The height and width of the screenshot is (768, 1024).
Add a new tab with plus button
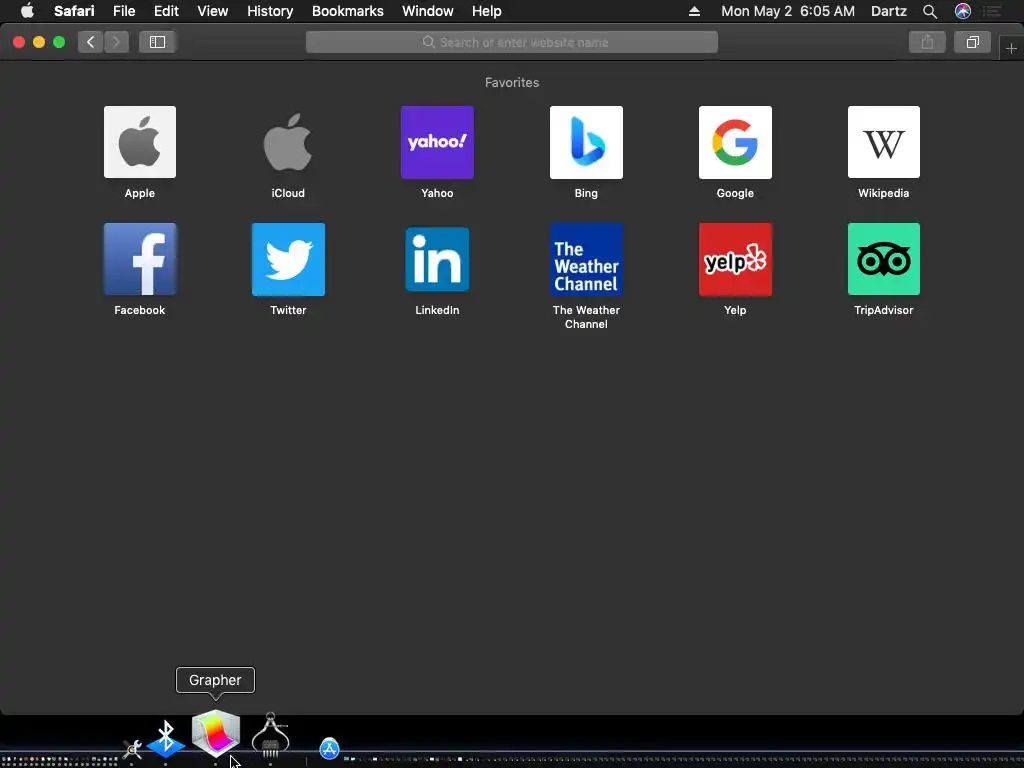[x=1011, y=48]
